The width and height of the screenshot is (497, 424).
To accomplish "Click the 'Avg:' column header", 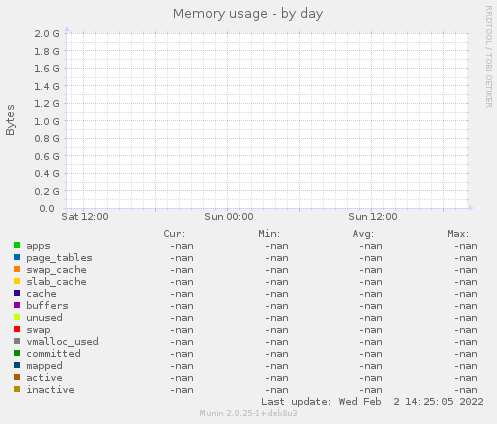I will coord(363,234).
